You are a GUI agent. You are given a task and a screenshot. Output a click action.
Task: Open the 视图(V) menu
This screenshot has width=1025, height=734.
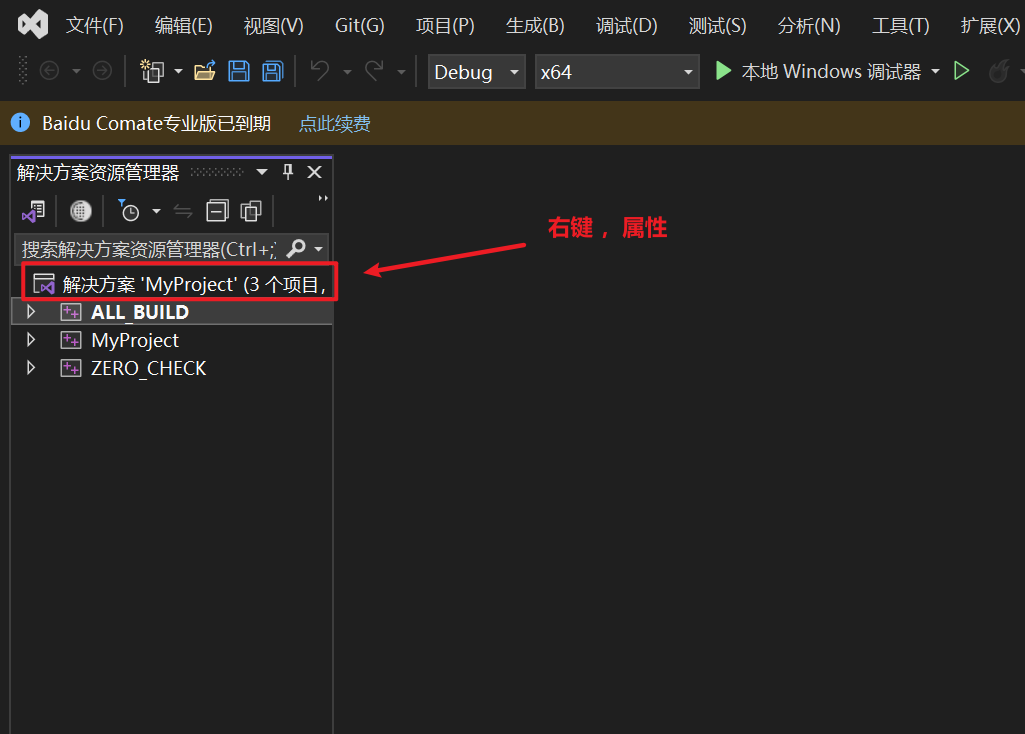tap(273, 25)
